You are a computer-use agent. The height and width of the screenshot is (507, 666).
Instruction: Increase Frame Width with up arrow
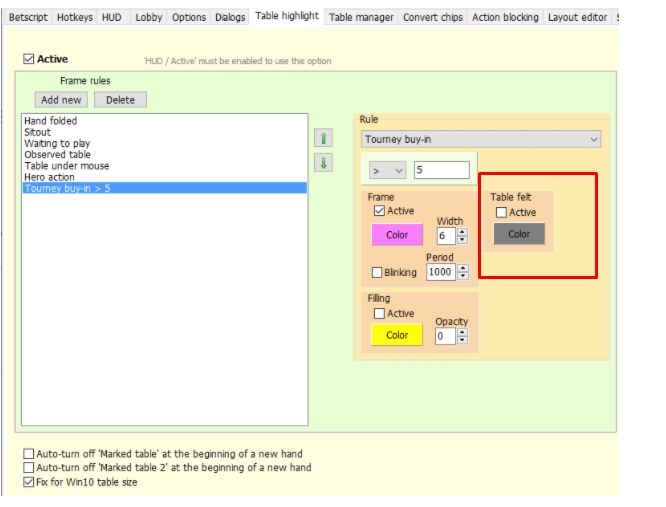pyautogui.click(x=462, y=232)
